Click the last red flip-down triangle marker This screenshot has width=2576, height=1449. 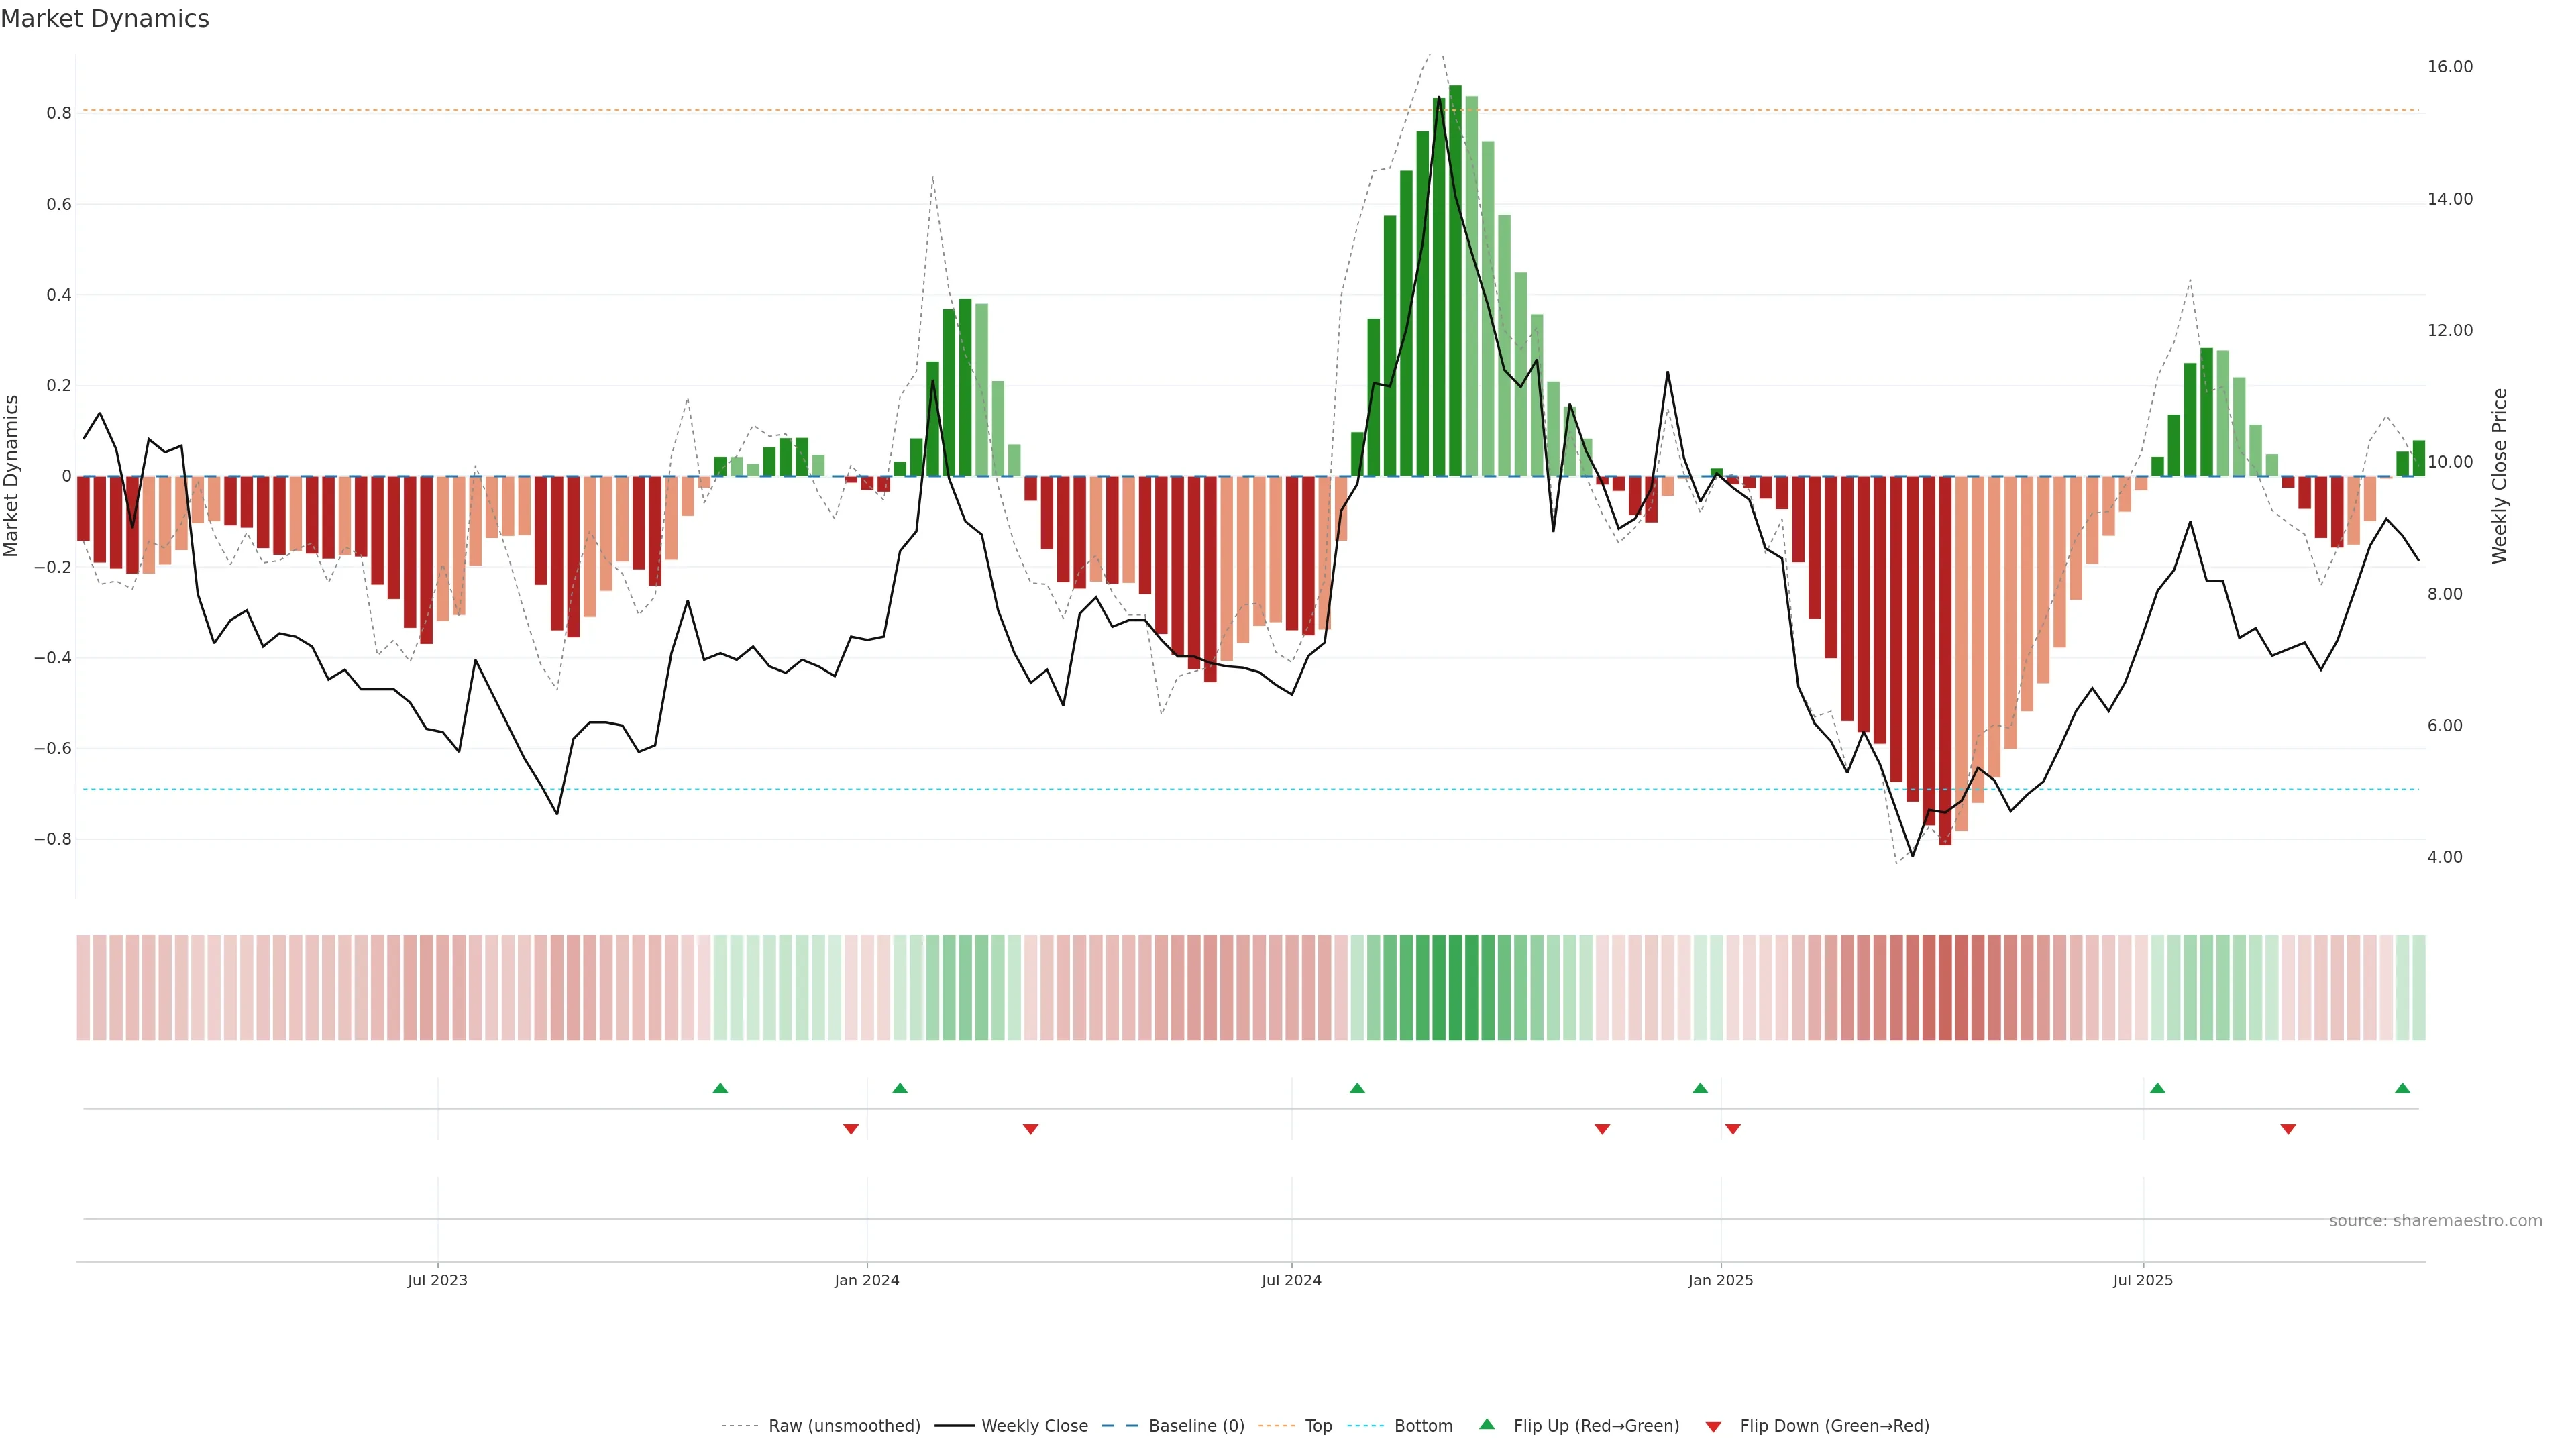tap(2288, 1129)
